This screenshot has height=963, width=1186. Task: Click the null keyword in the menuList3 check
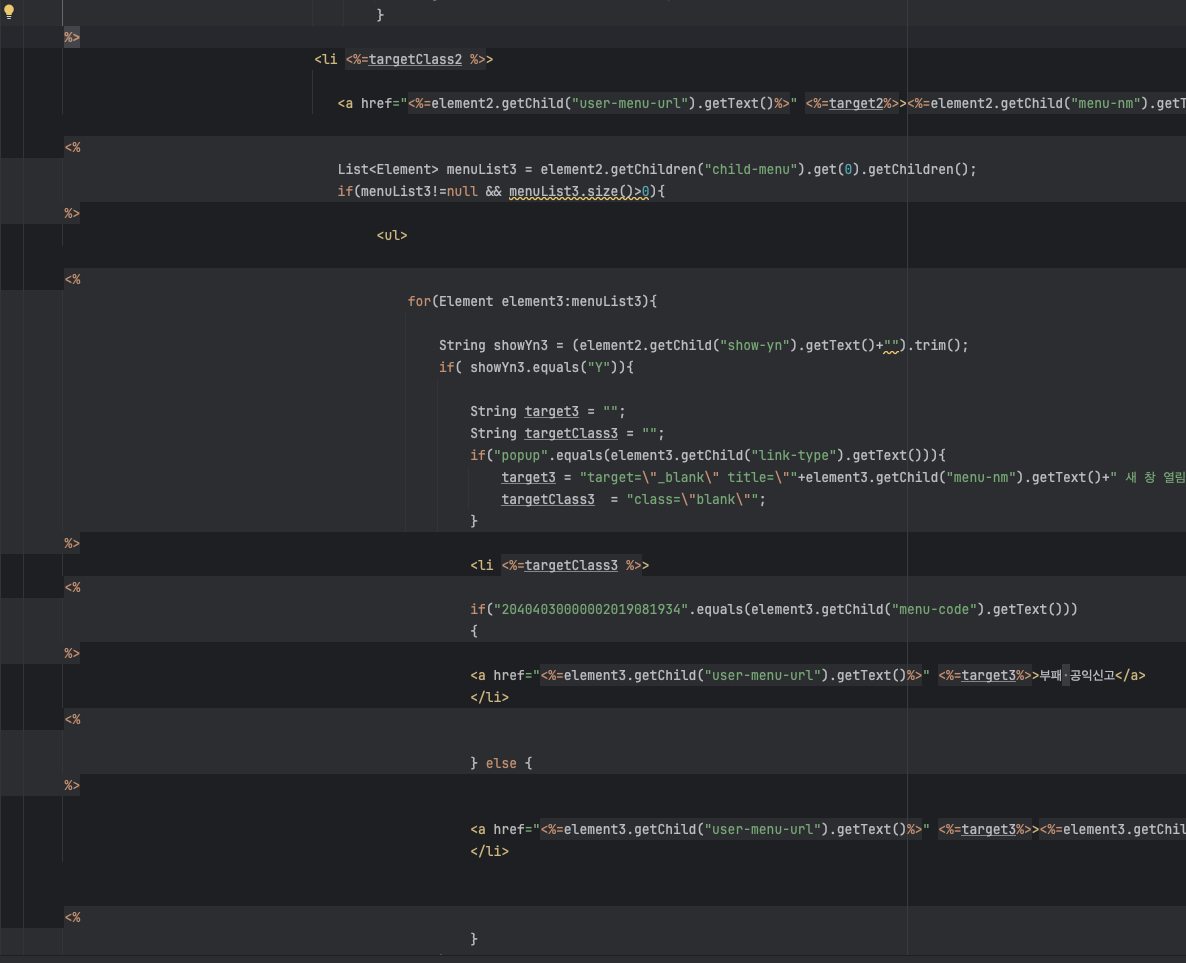pyautogui.click(x=462, y=191)
